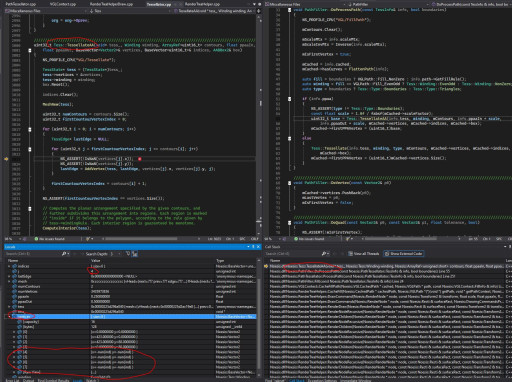Screen dimensions: 512x382
Task: Expand the [0] element under vertices
Action: pos(14,332)
